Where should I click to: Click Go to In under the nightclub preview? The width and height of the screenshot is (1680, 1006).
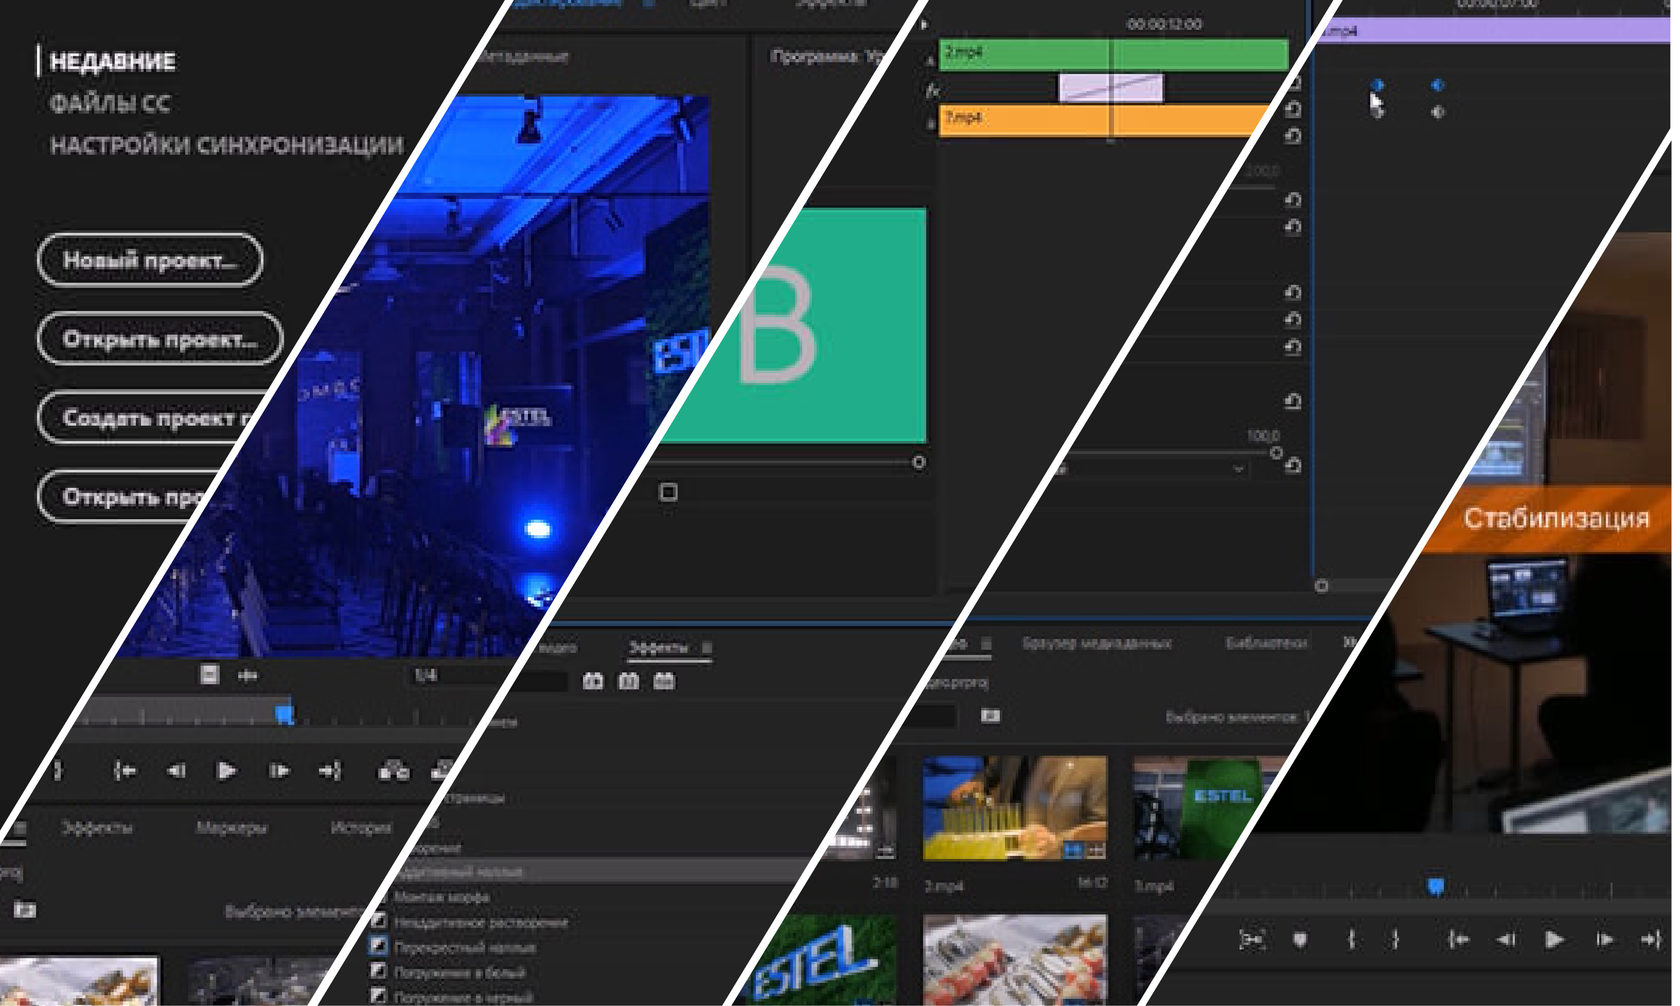[x=124, y=771]
